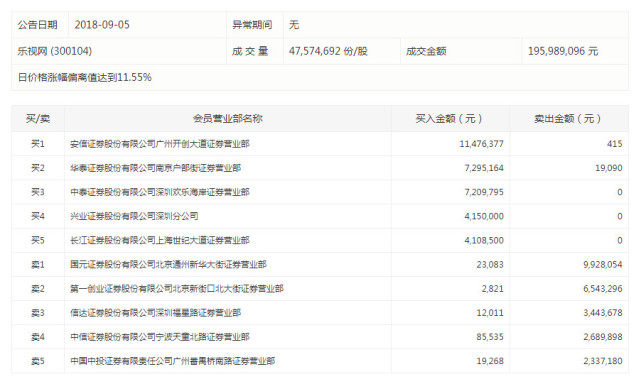Select the 买2 row label
Viewport: 641px width, 379px height.
coord(38,168)
